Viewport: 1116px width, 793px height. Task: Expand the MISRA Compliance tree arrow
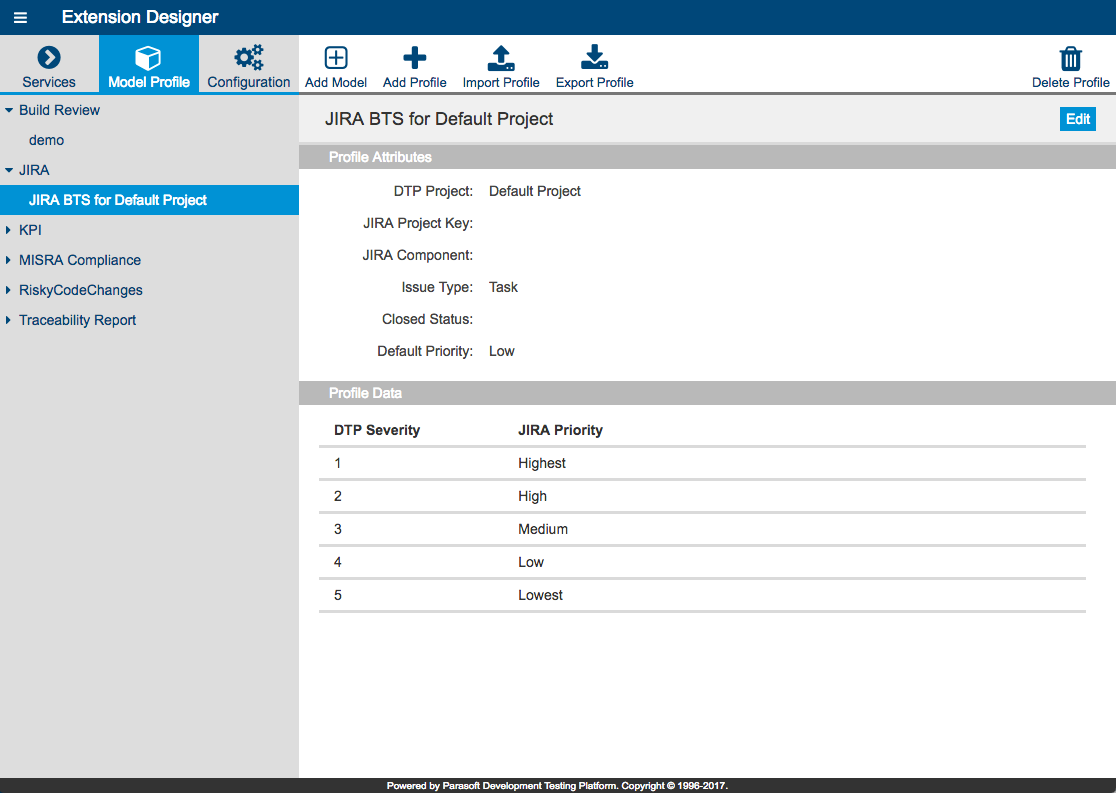click(9, 260)
